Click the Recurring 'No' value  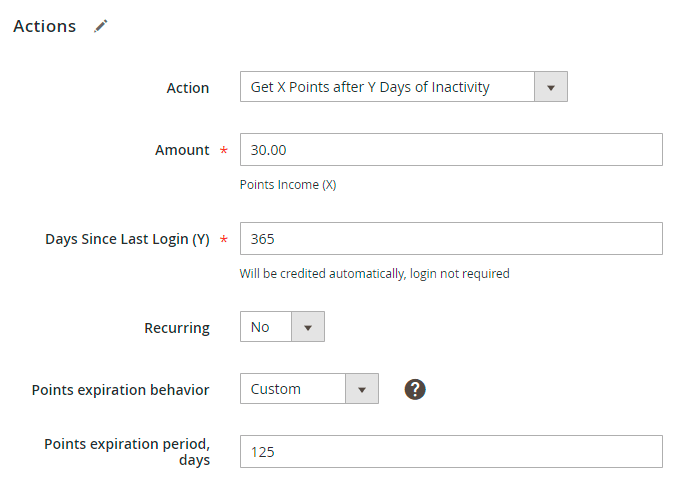tap(265, 327)
